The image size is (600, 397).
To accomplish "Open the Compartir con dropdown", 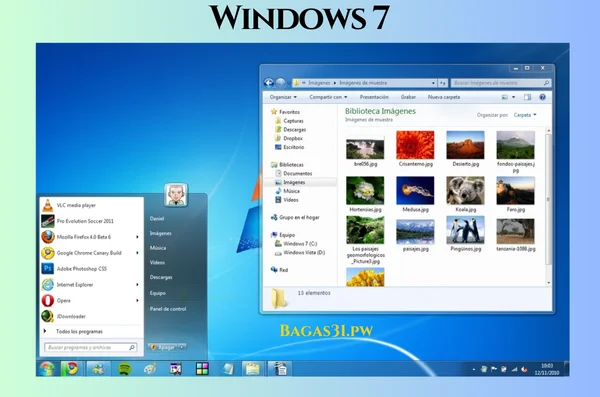I will tap(328, 97).
